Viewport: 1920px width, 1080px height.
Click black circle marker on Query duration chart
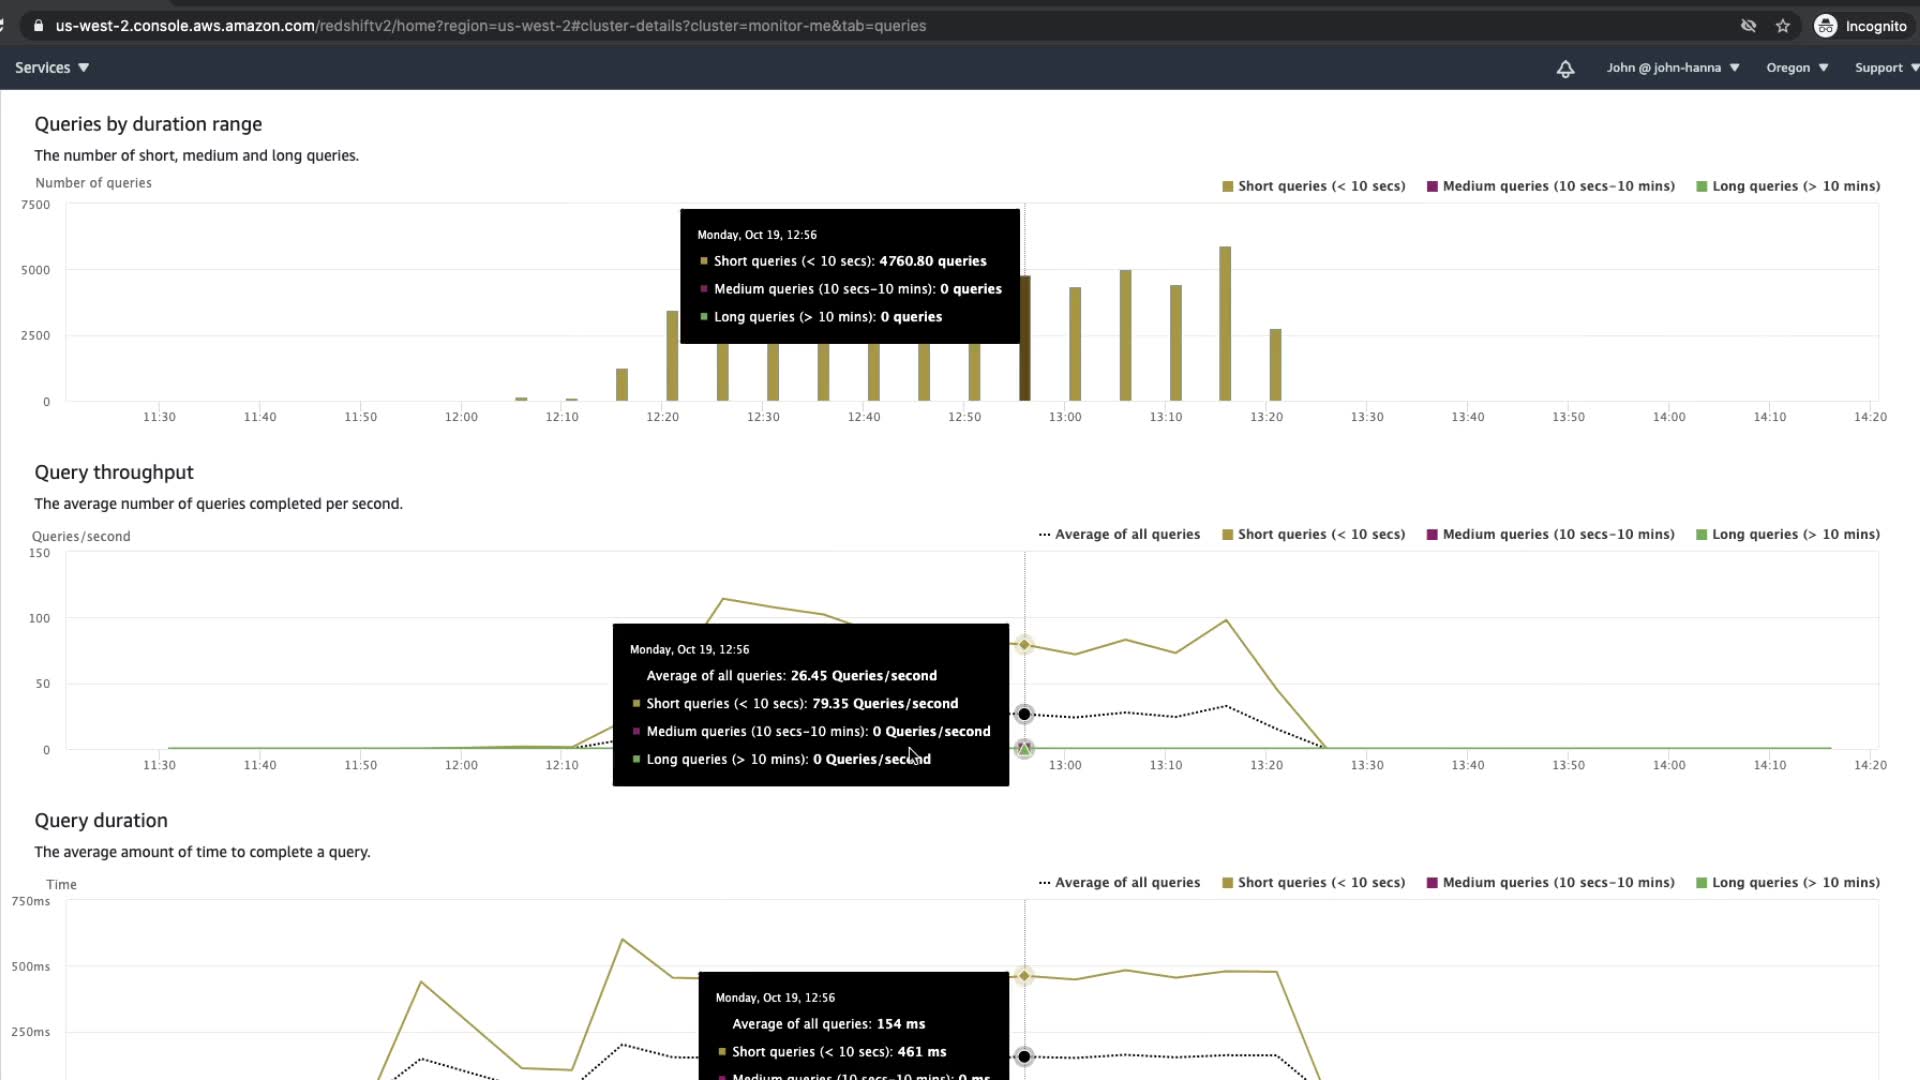[1024, 1057]
